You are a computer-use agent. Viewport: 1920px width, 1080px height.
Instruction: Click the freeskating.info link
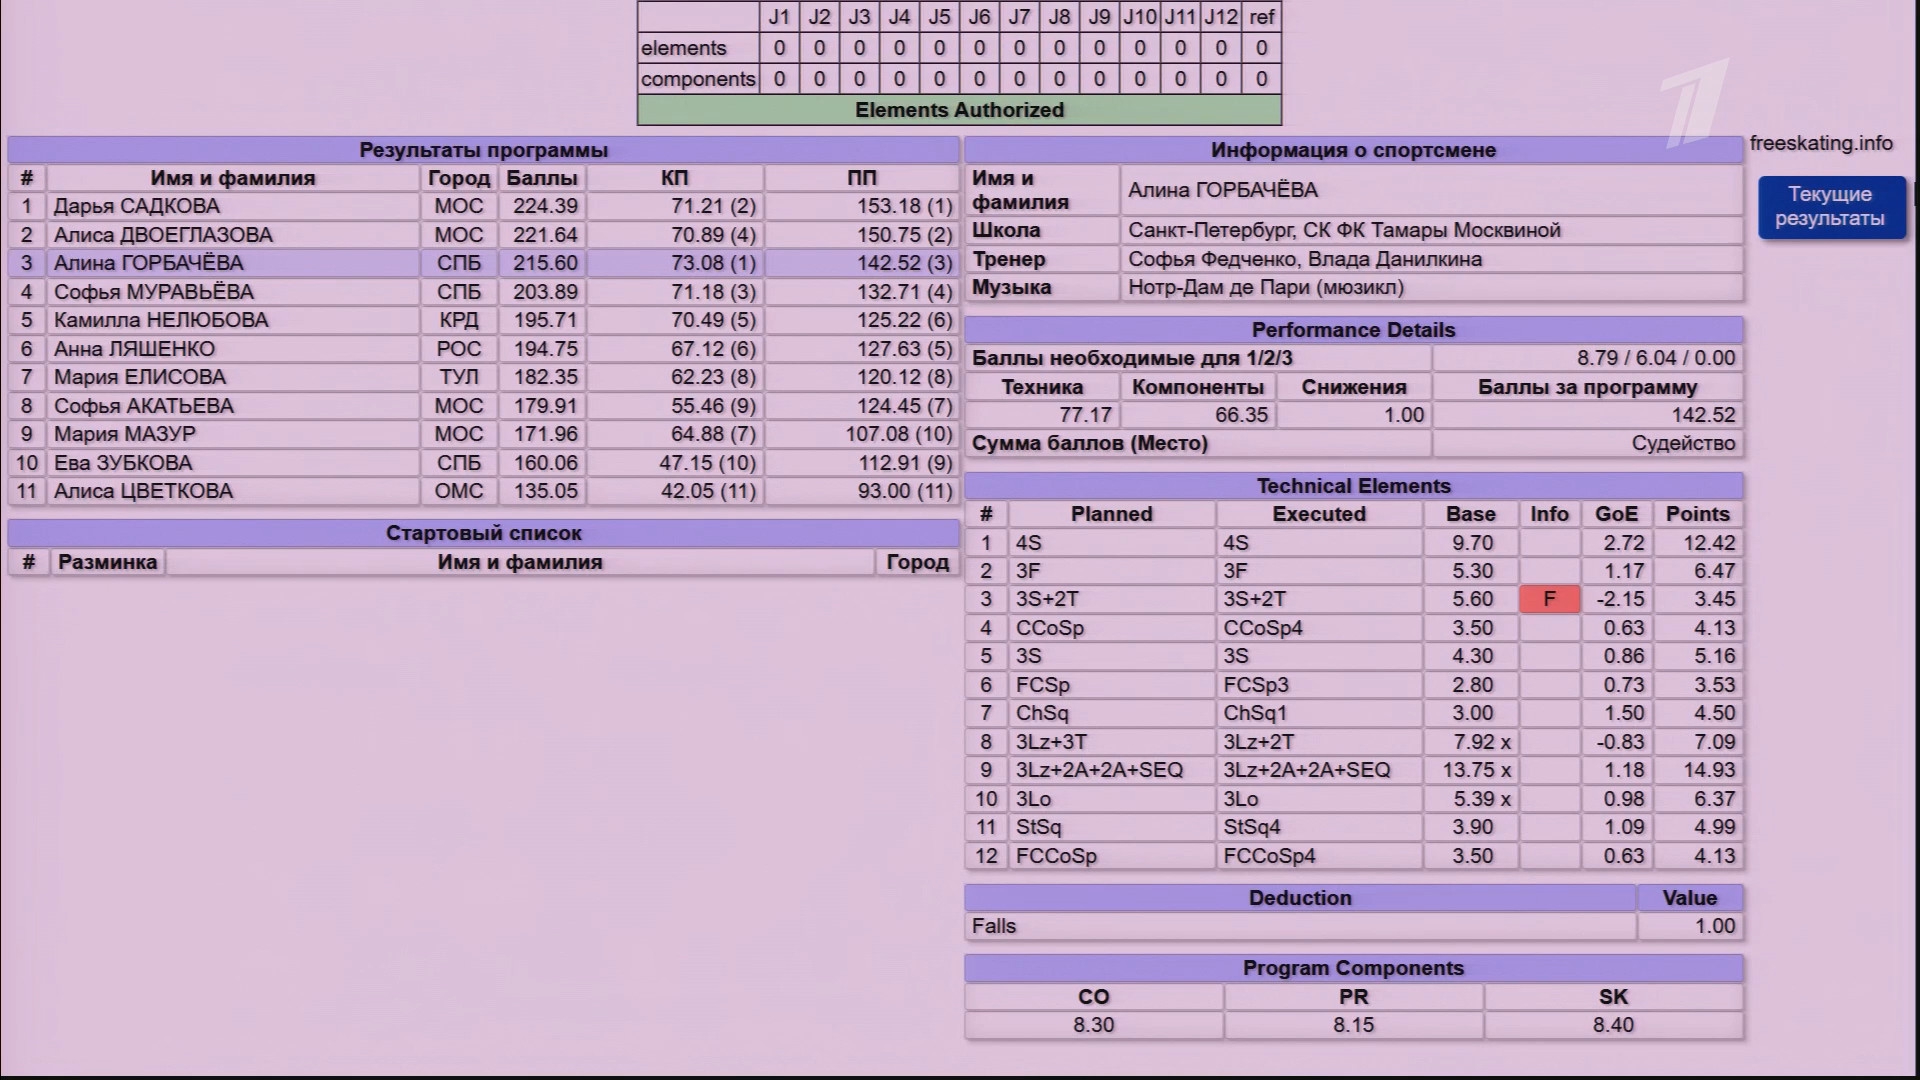coord(1820,143)
